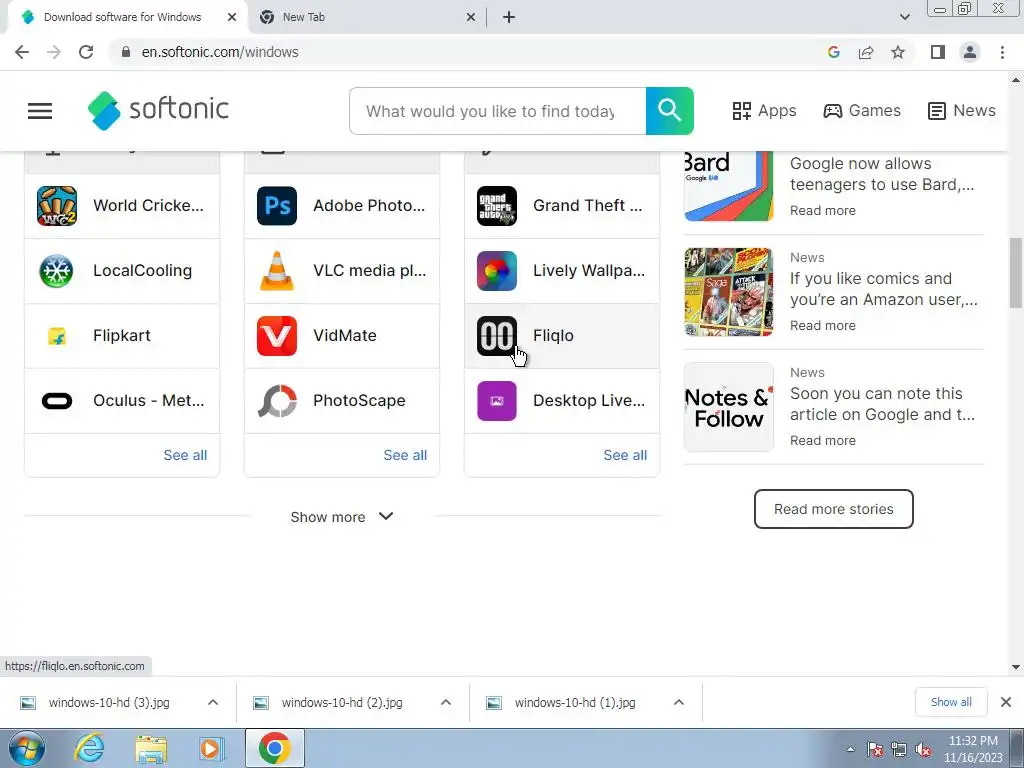Click the Google icon in address bar
This screenshot has width=1024, height=768.
coord(833,52)
